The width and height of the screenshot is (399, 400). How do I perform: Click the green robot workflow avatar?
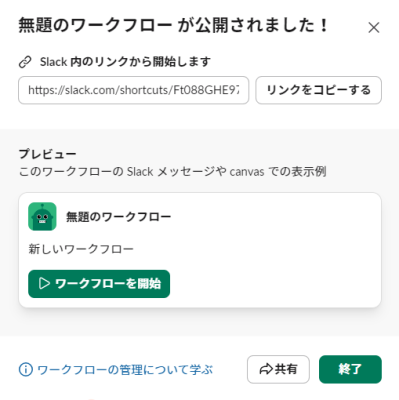[x=42, y=216]
